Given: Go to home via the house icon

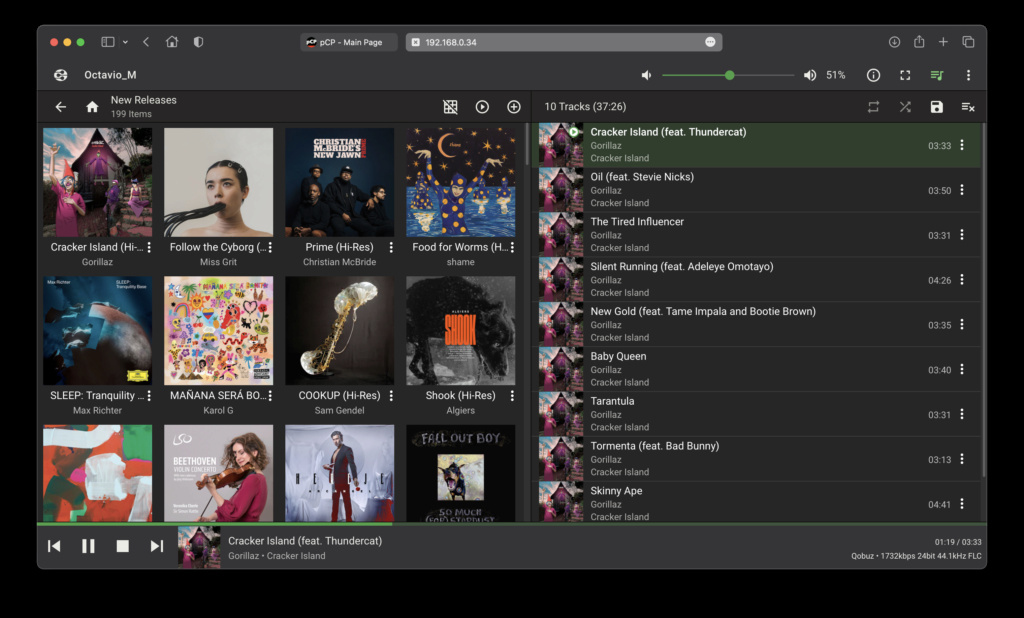Looking at the screenshot, I should click(x=92, y=106).
